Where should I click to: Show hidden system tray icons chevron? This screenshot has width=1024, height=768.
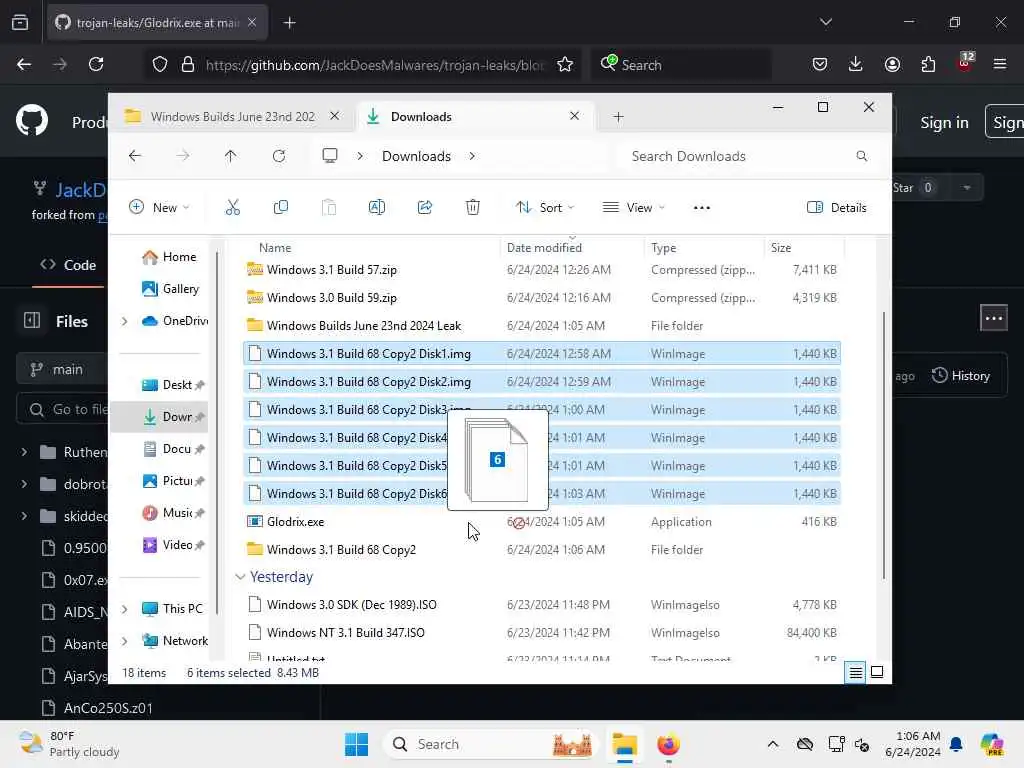pos(773,744)
